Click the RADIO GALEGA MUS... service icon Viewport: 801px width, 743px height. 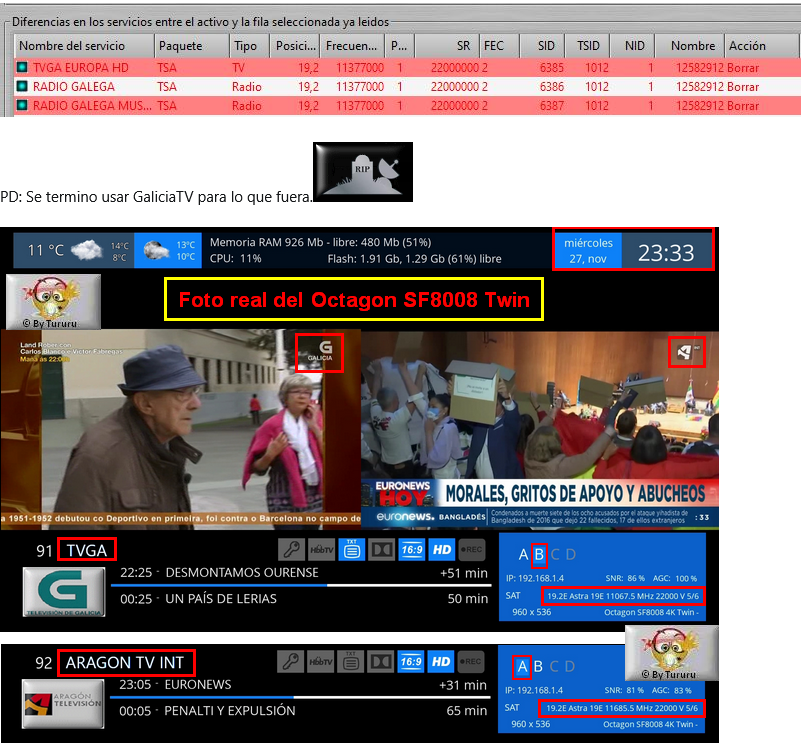(22, 105)
